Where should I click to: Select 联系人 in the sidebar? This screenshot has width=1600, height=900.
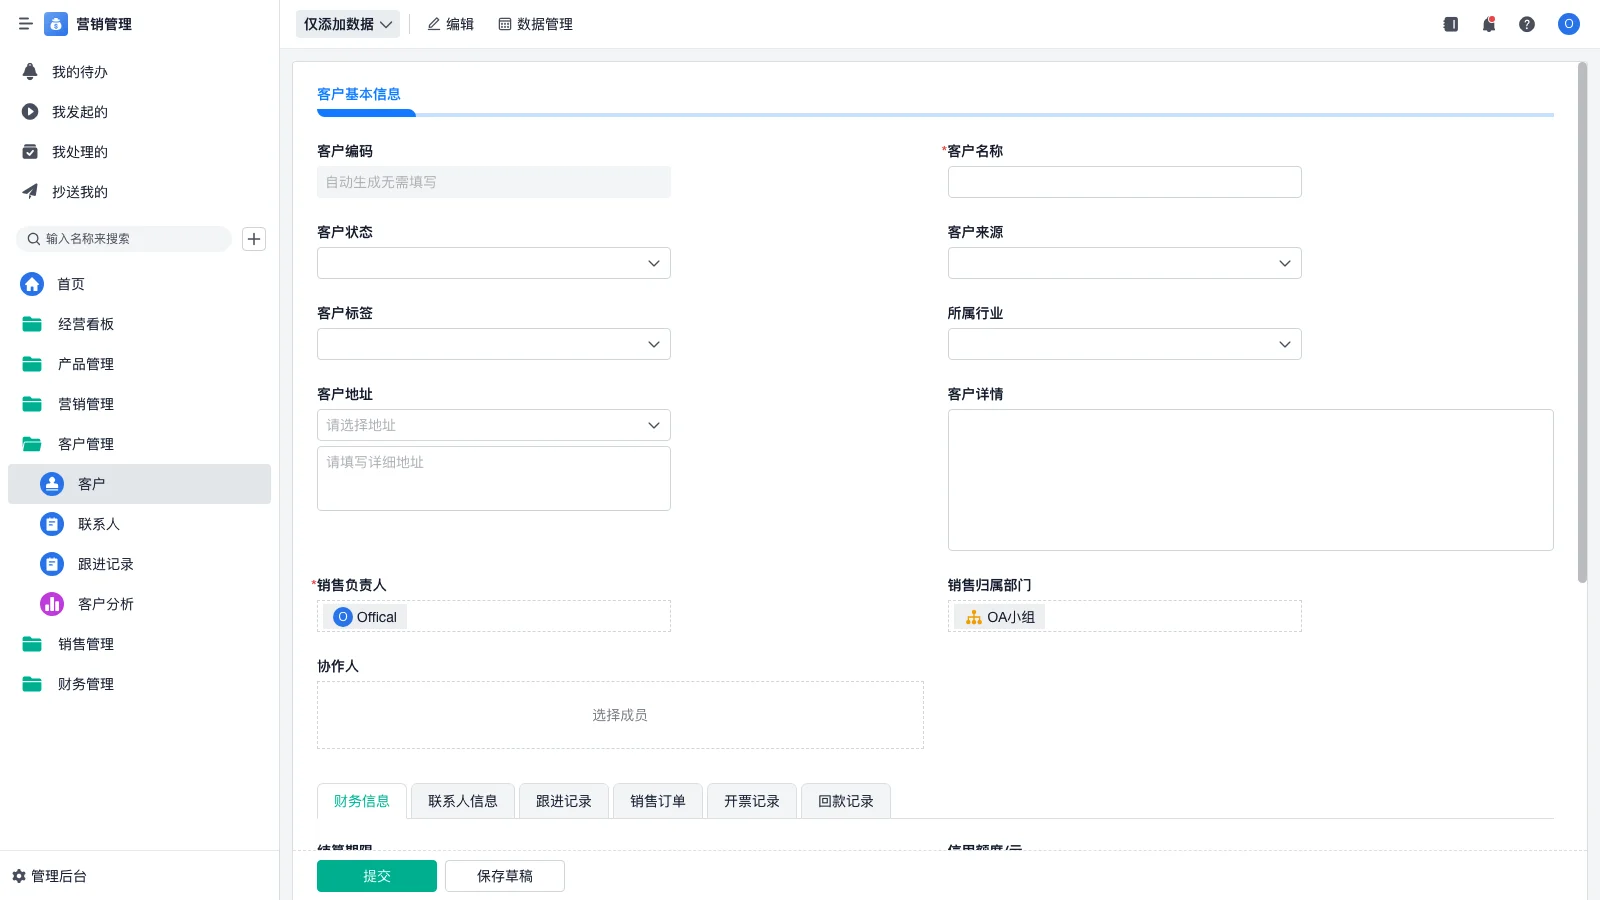(99, 524)
